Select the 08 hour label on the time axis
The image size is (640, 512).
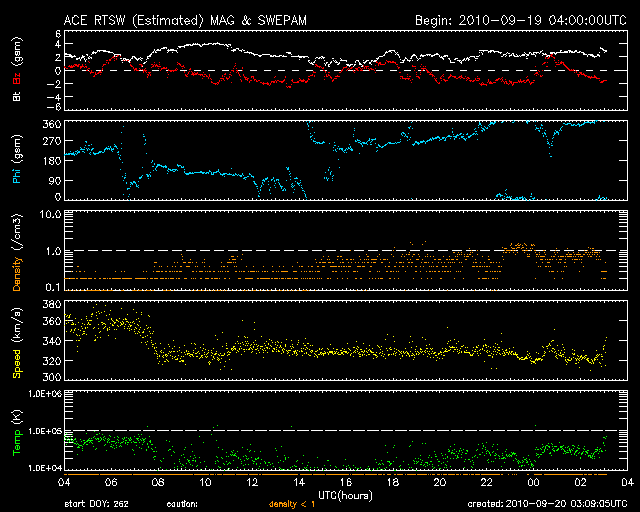coord(158,483)
